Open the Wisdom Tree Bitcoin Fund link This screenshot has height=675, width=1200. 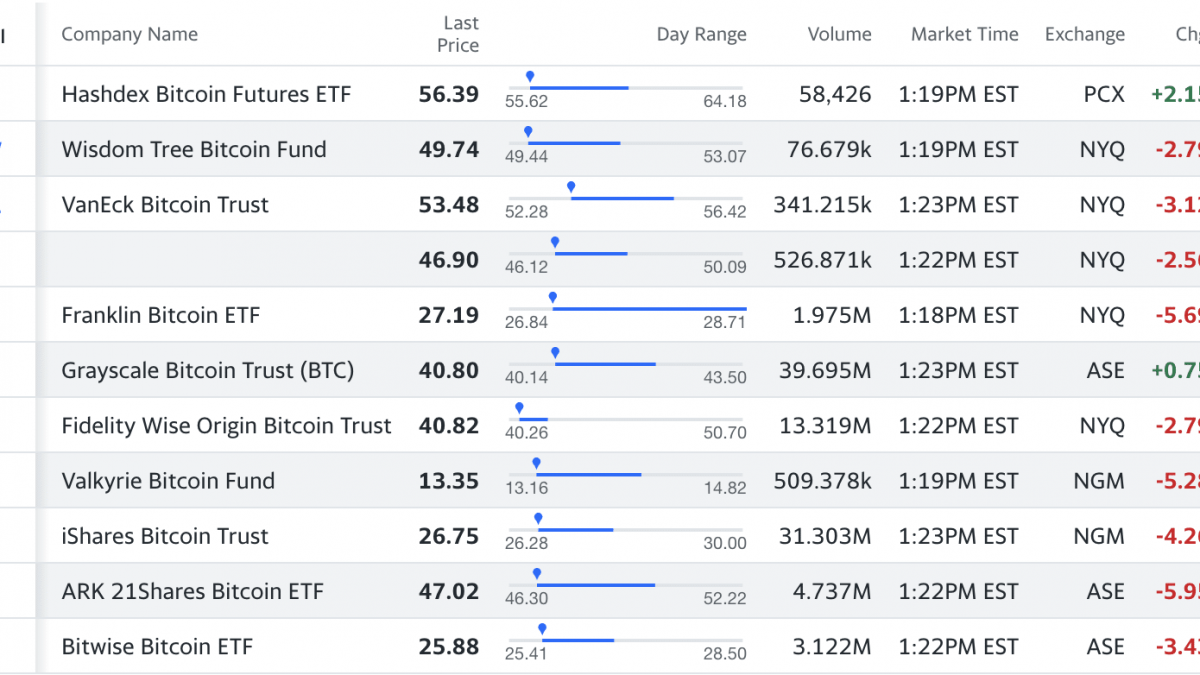coord(194,150)
